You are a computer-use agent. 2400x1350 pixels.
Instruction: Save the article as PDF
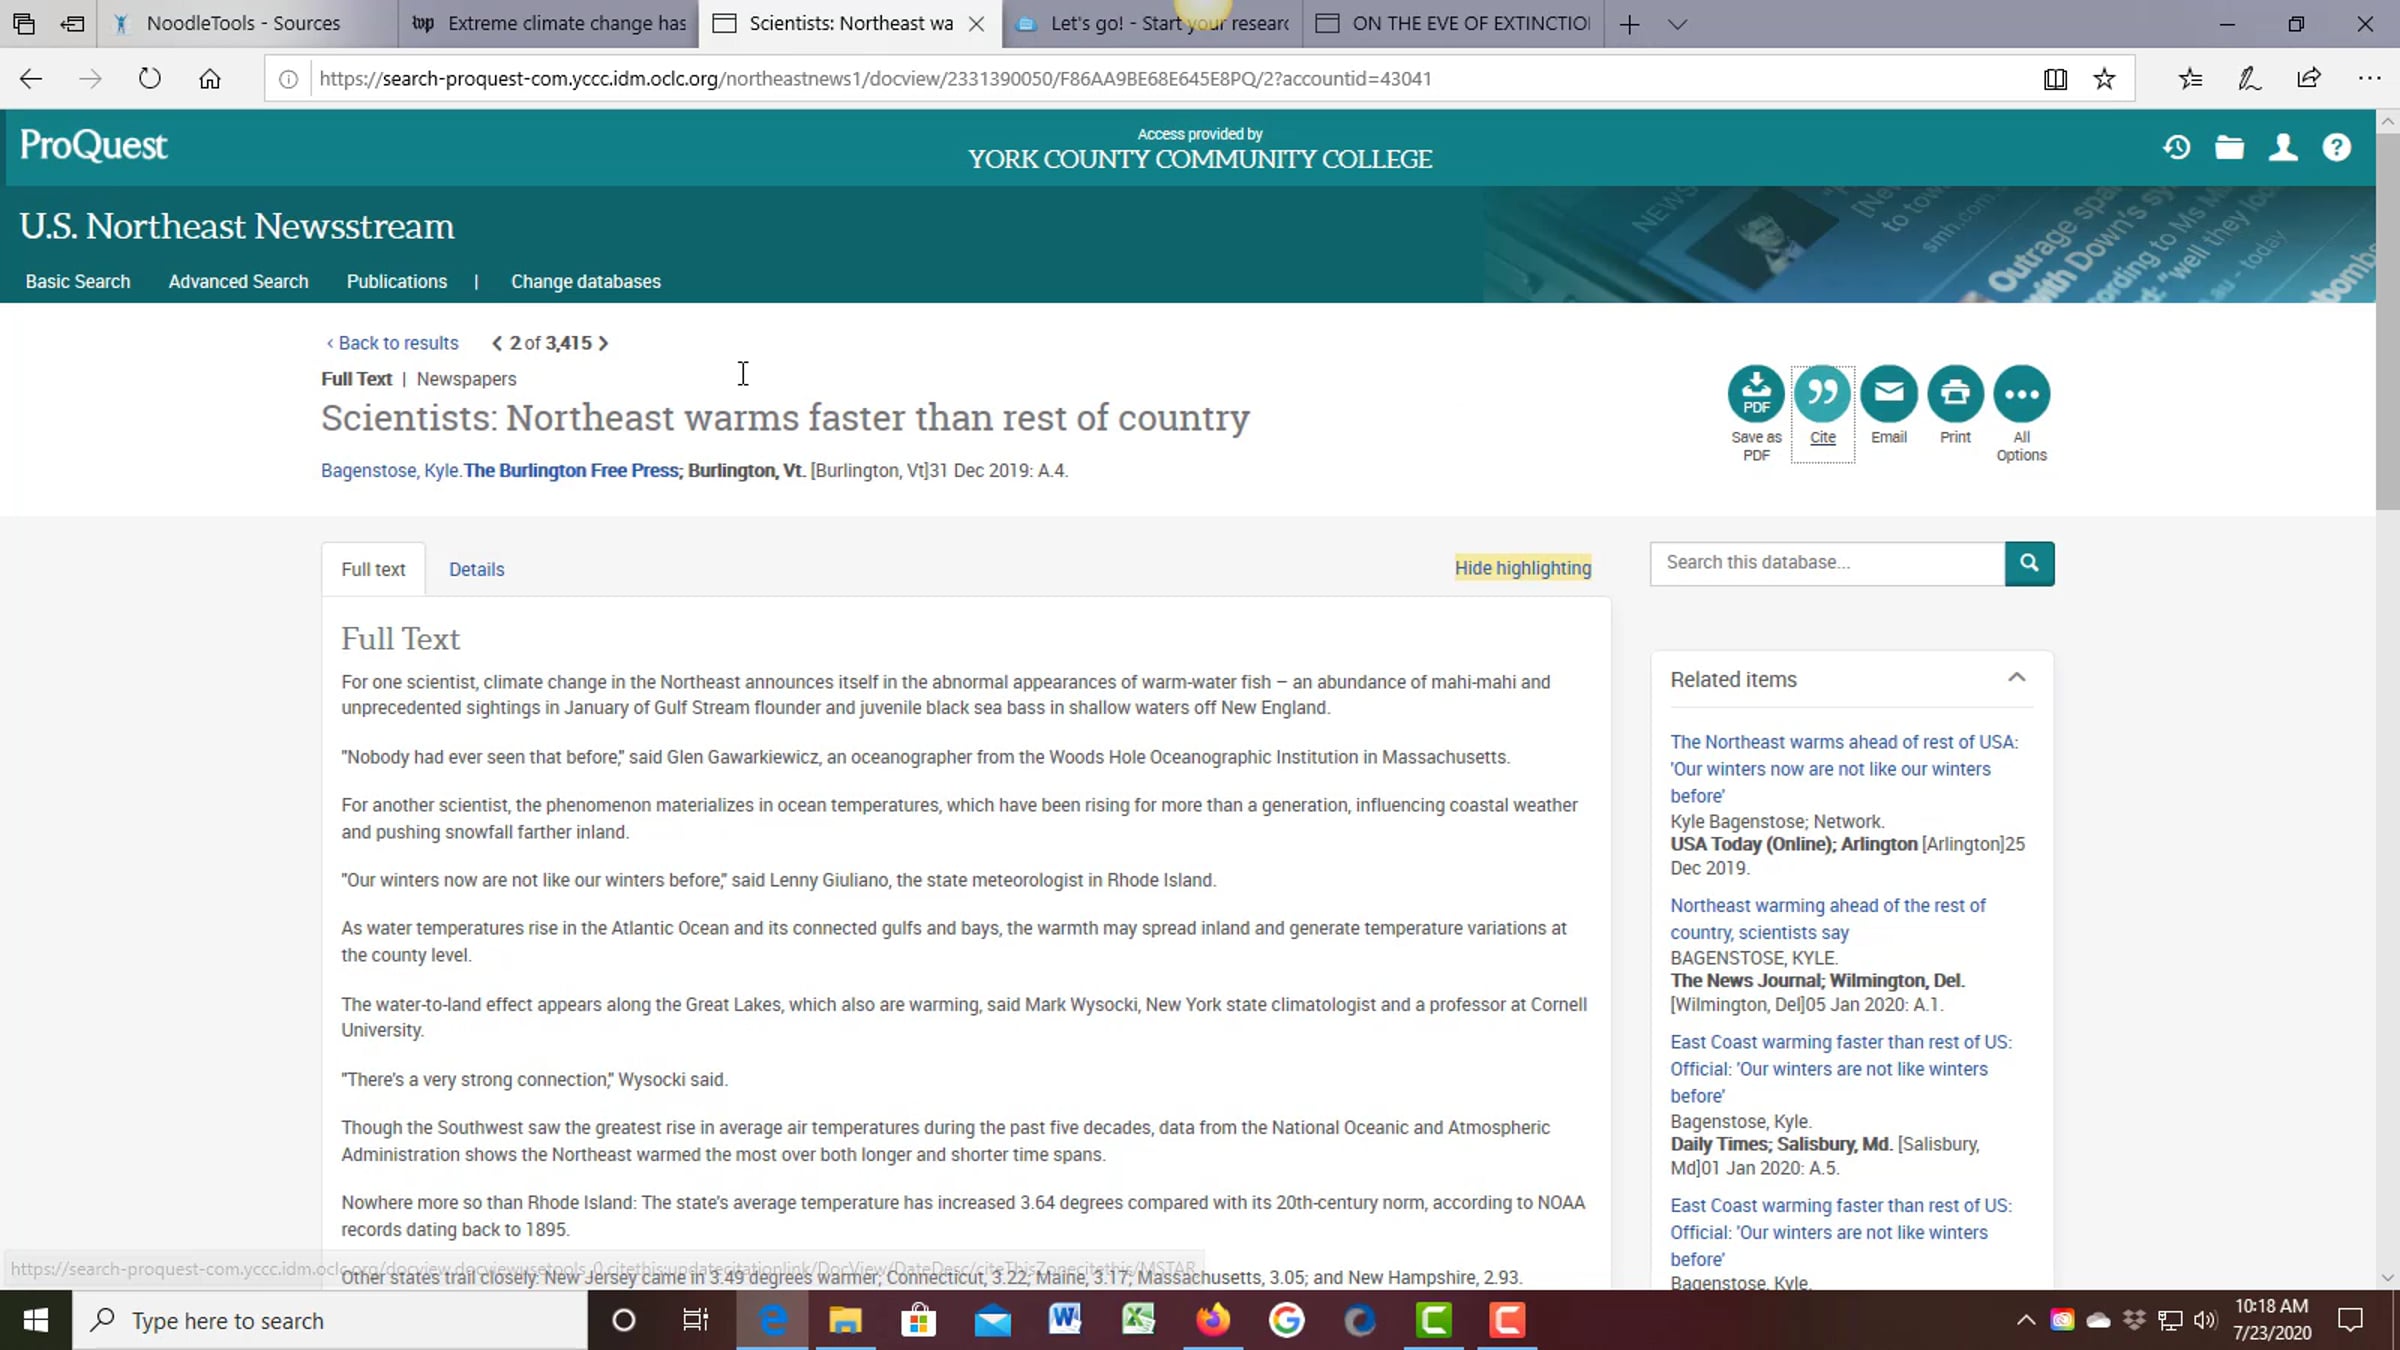click(1756, 413)
